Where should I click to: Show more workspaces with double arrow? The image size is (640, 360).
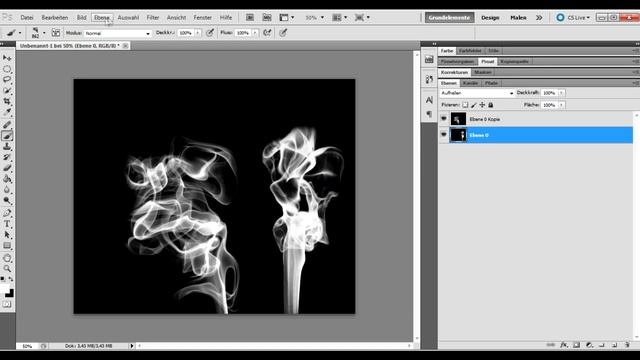tap(539, 18)
